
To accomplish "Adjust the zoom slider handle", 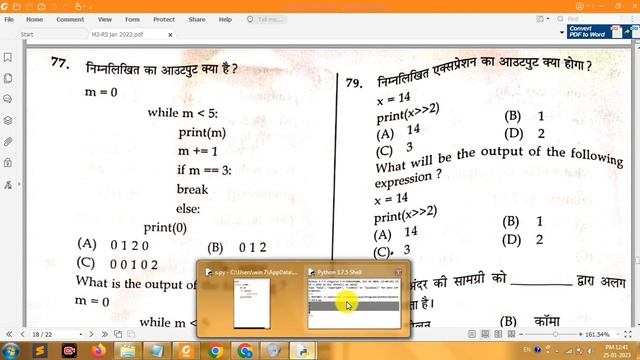I will [x=555, y=334].
